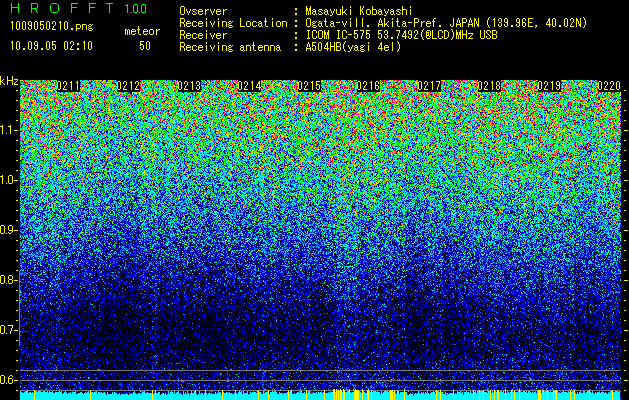This screenshot has width=629, height=400.
Task: Click the meteor count value 50
Action: coord(145,46)
